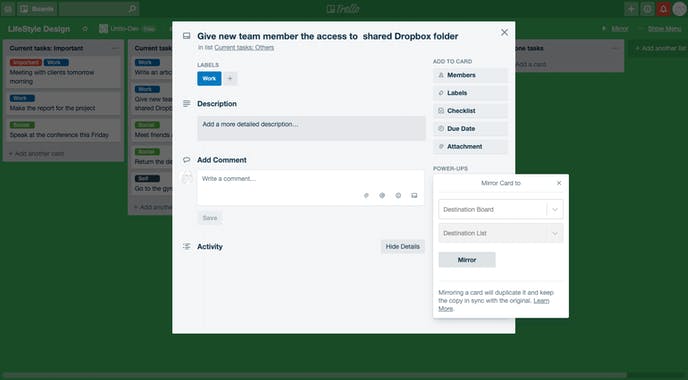Open the Done tasks list menu dots
The width and height of the screenshot is (688, 380).
click(x=614, y=48)
